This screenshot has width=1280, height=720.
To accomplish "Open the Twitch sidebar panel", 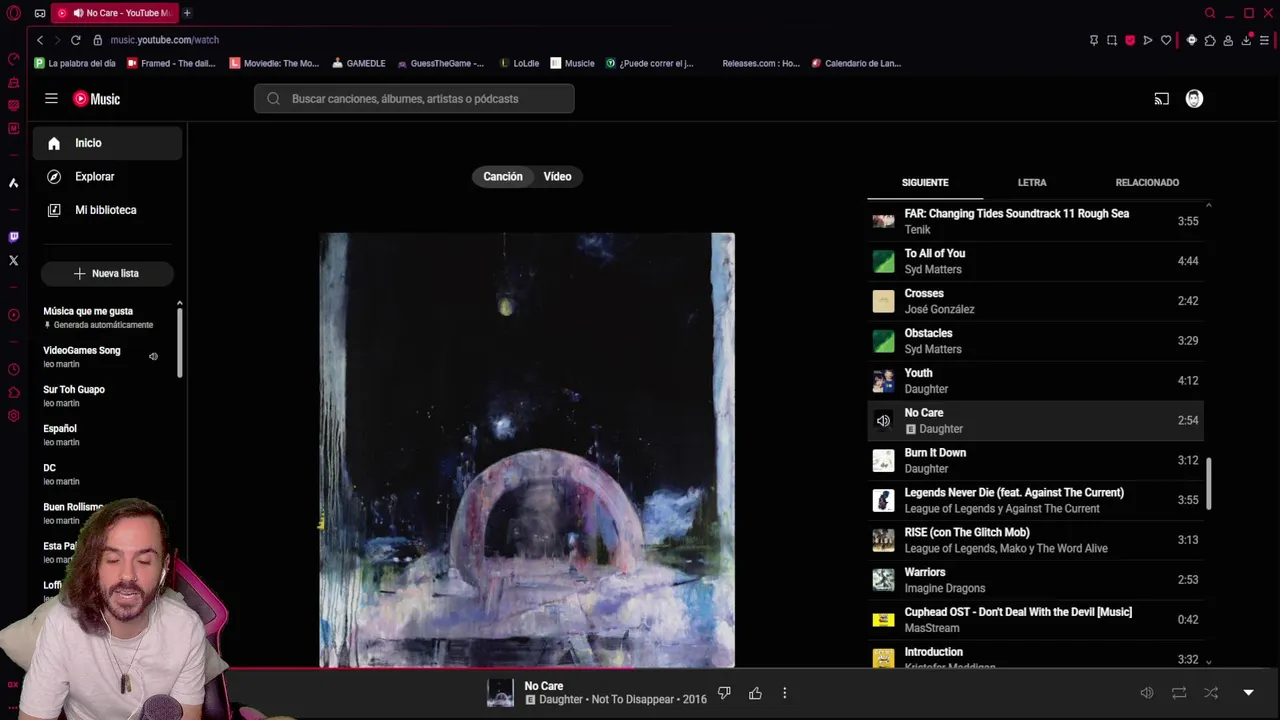I will click(13, 237).
